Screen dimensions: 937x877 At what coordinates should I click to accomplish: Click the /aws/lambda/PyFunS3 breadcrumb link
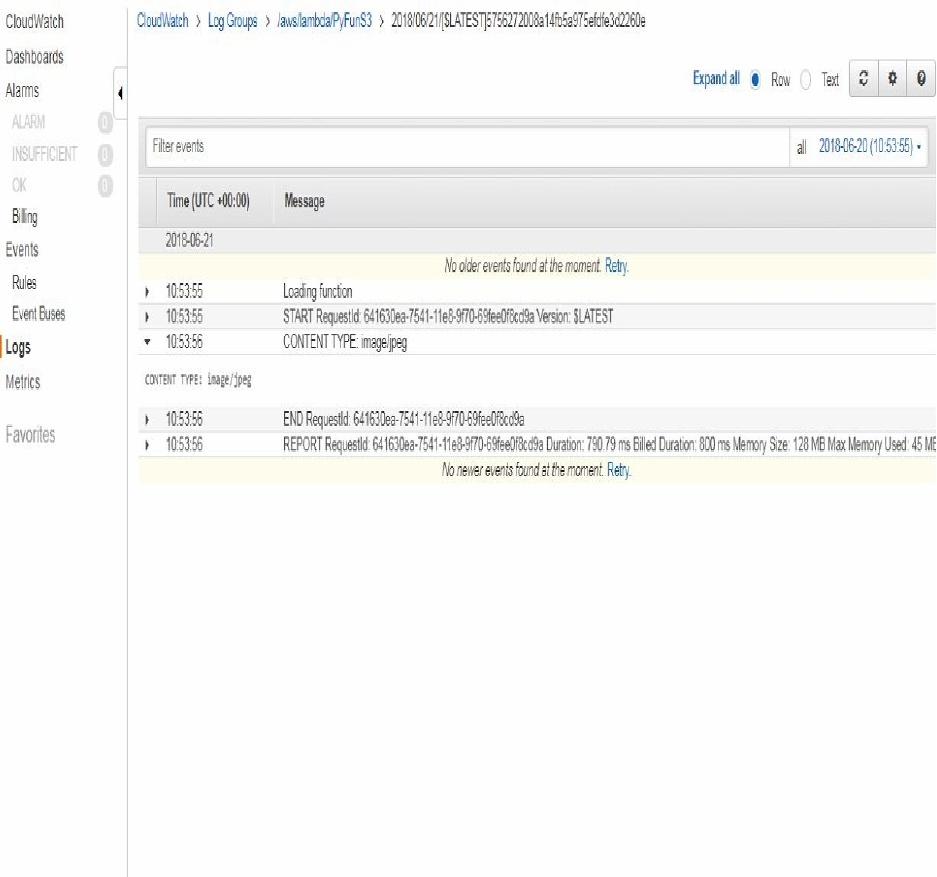point(324,21)
